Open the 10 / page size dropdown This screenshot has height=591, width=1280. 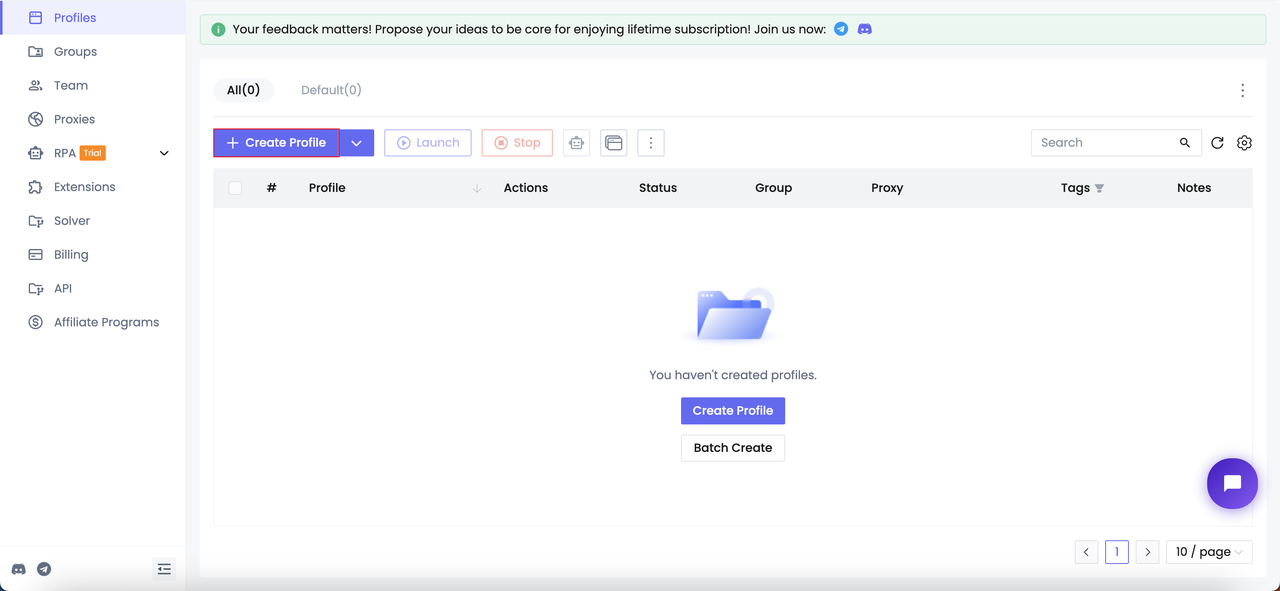click(1209, 552)
